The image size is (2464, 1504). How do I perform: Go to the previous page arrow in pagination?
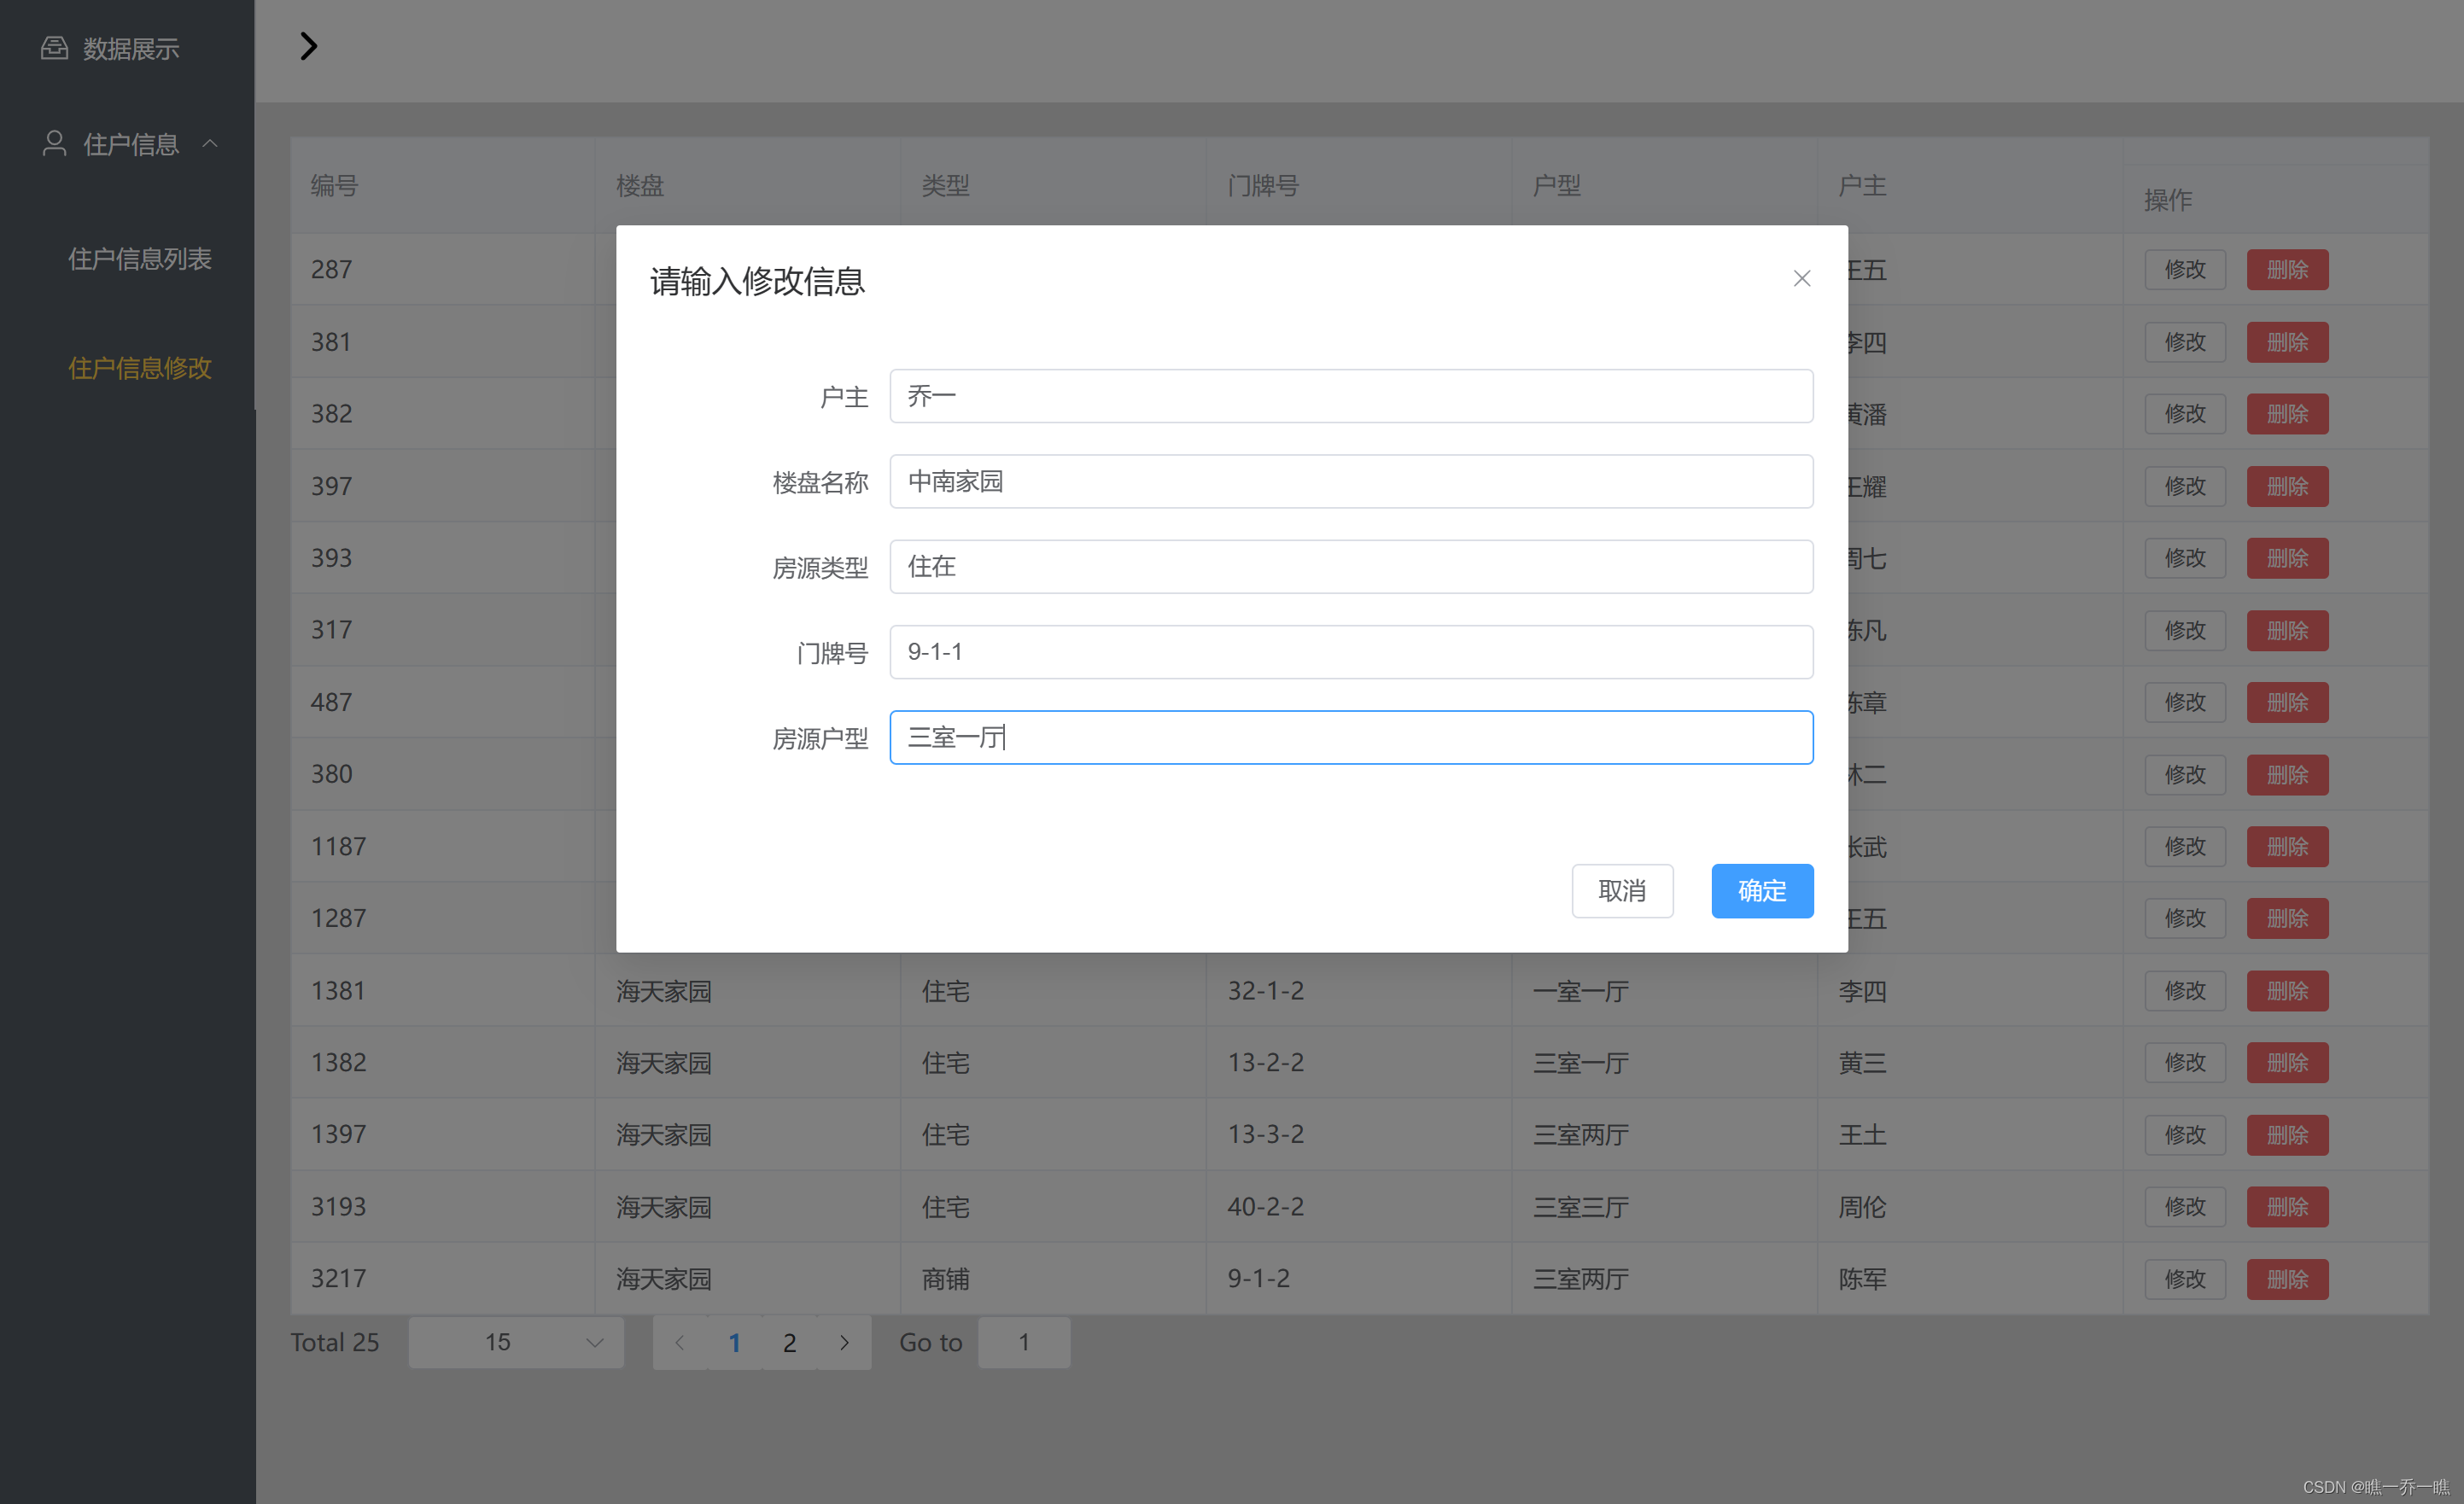pos(680,1343)
